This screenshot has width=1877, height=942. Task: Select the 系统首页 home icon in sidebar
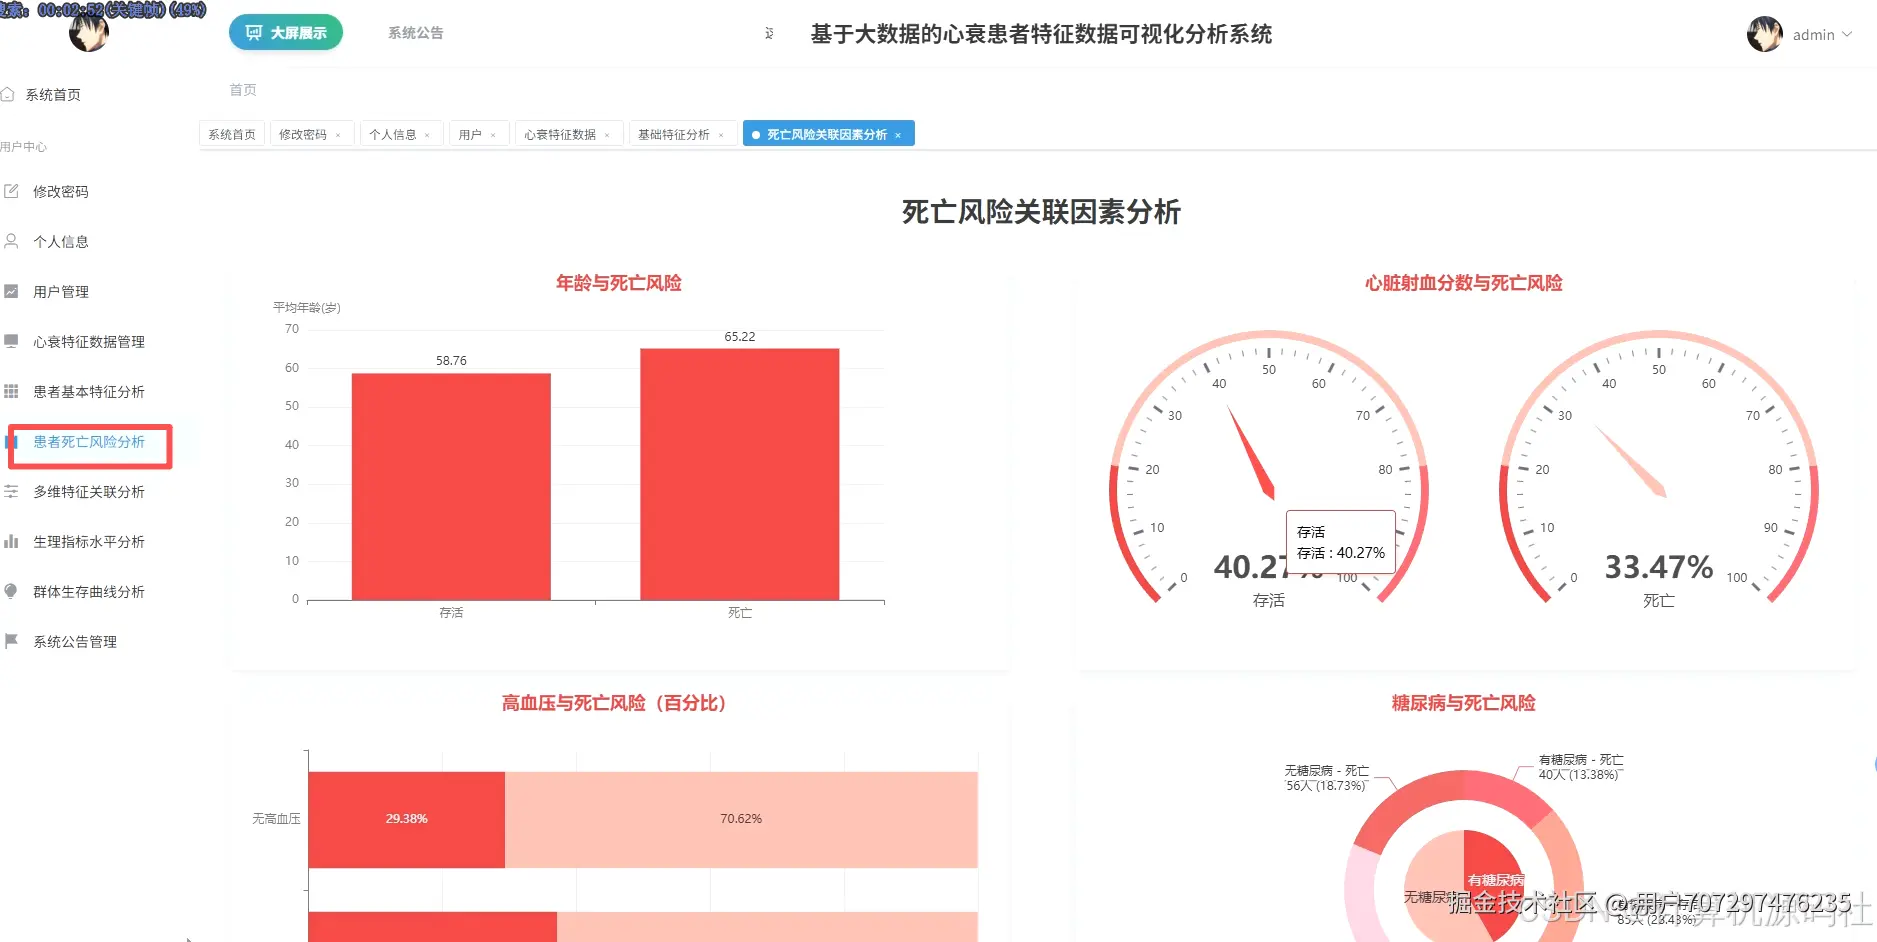(x=11, y=93)
